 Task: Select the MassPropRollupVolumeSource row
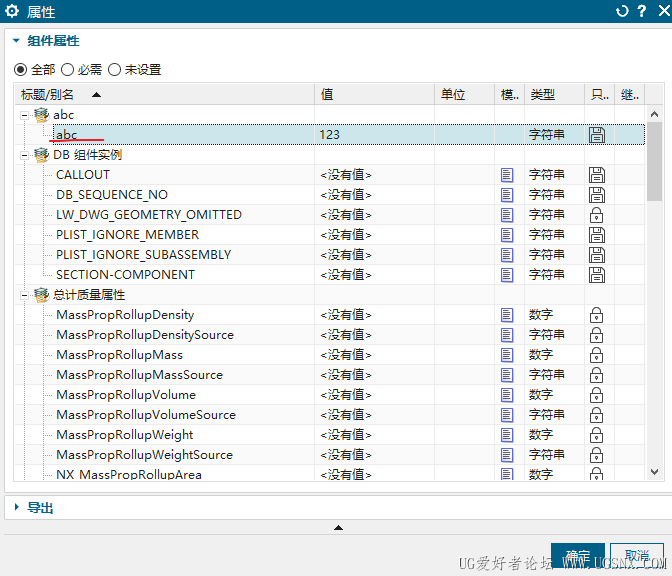[330, 415]
